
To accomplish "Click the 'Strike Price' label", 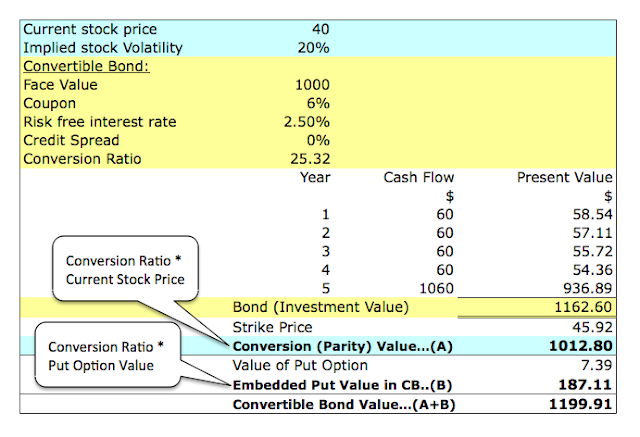I will pyautogui.click(x=272, y=327).
